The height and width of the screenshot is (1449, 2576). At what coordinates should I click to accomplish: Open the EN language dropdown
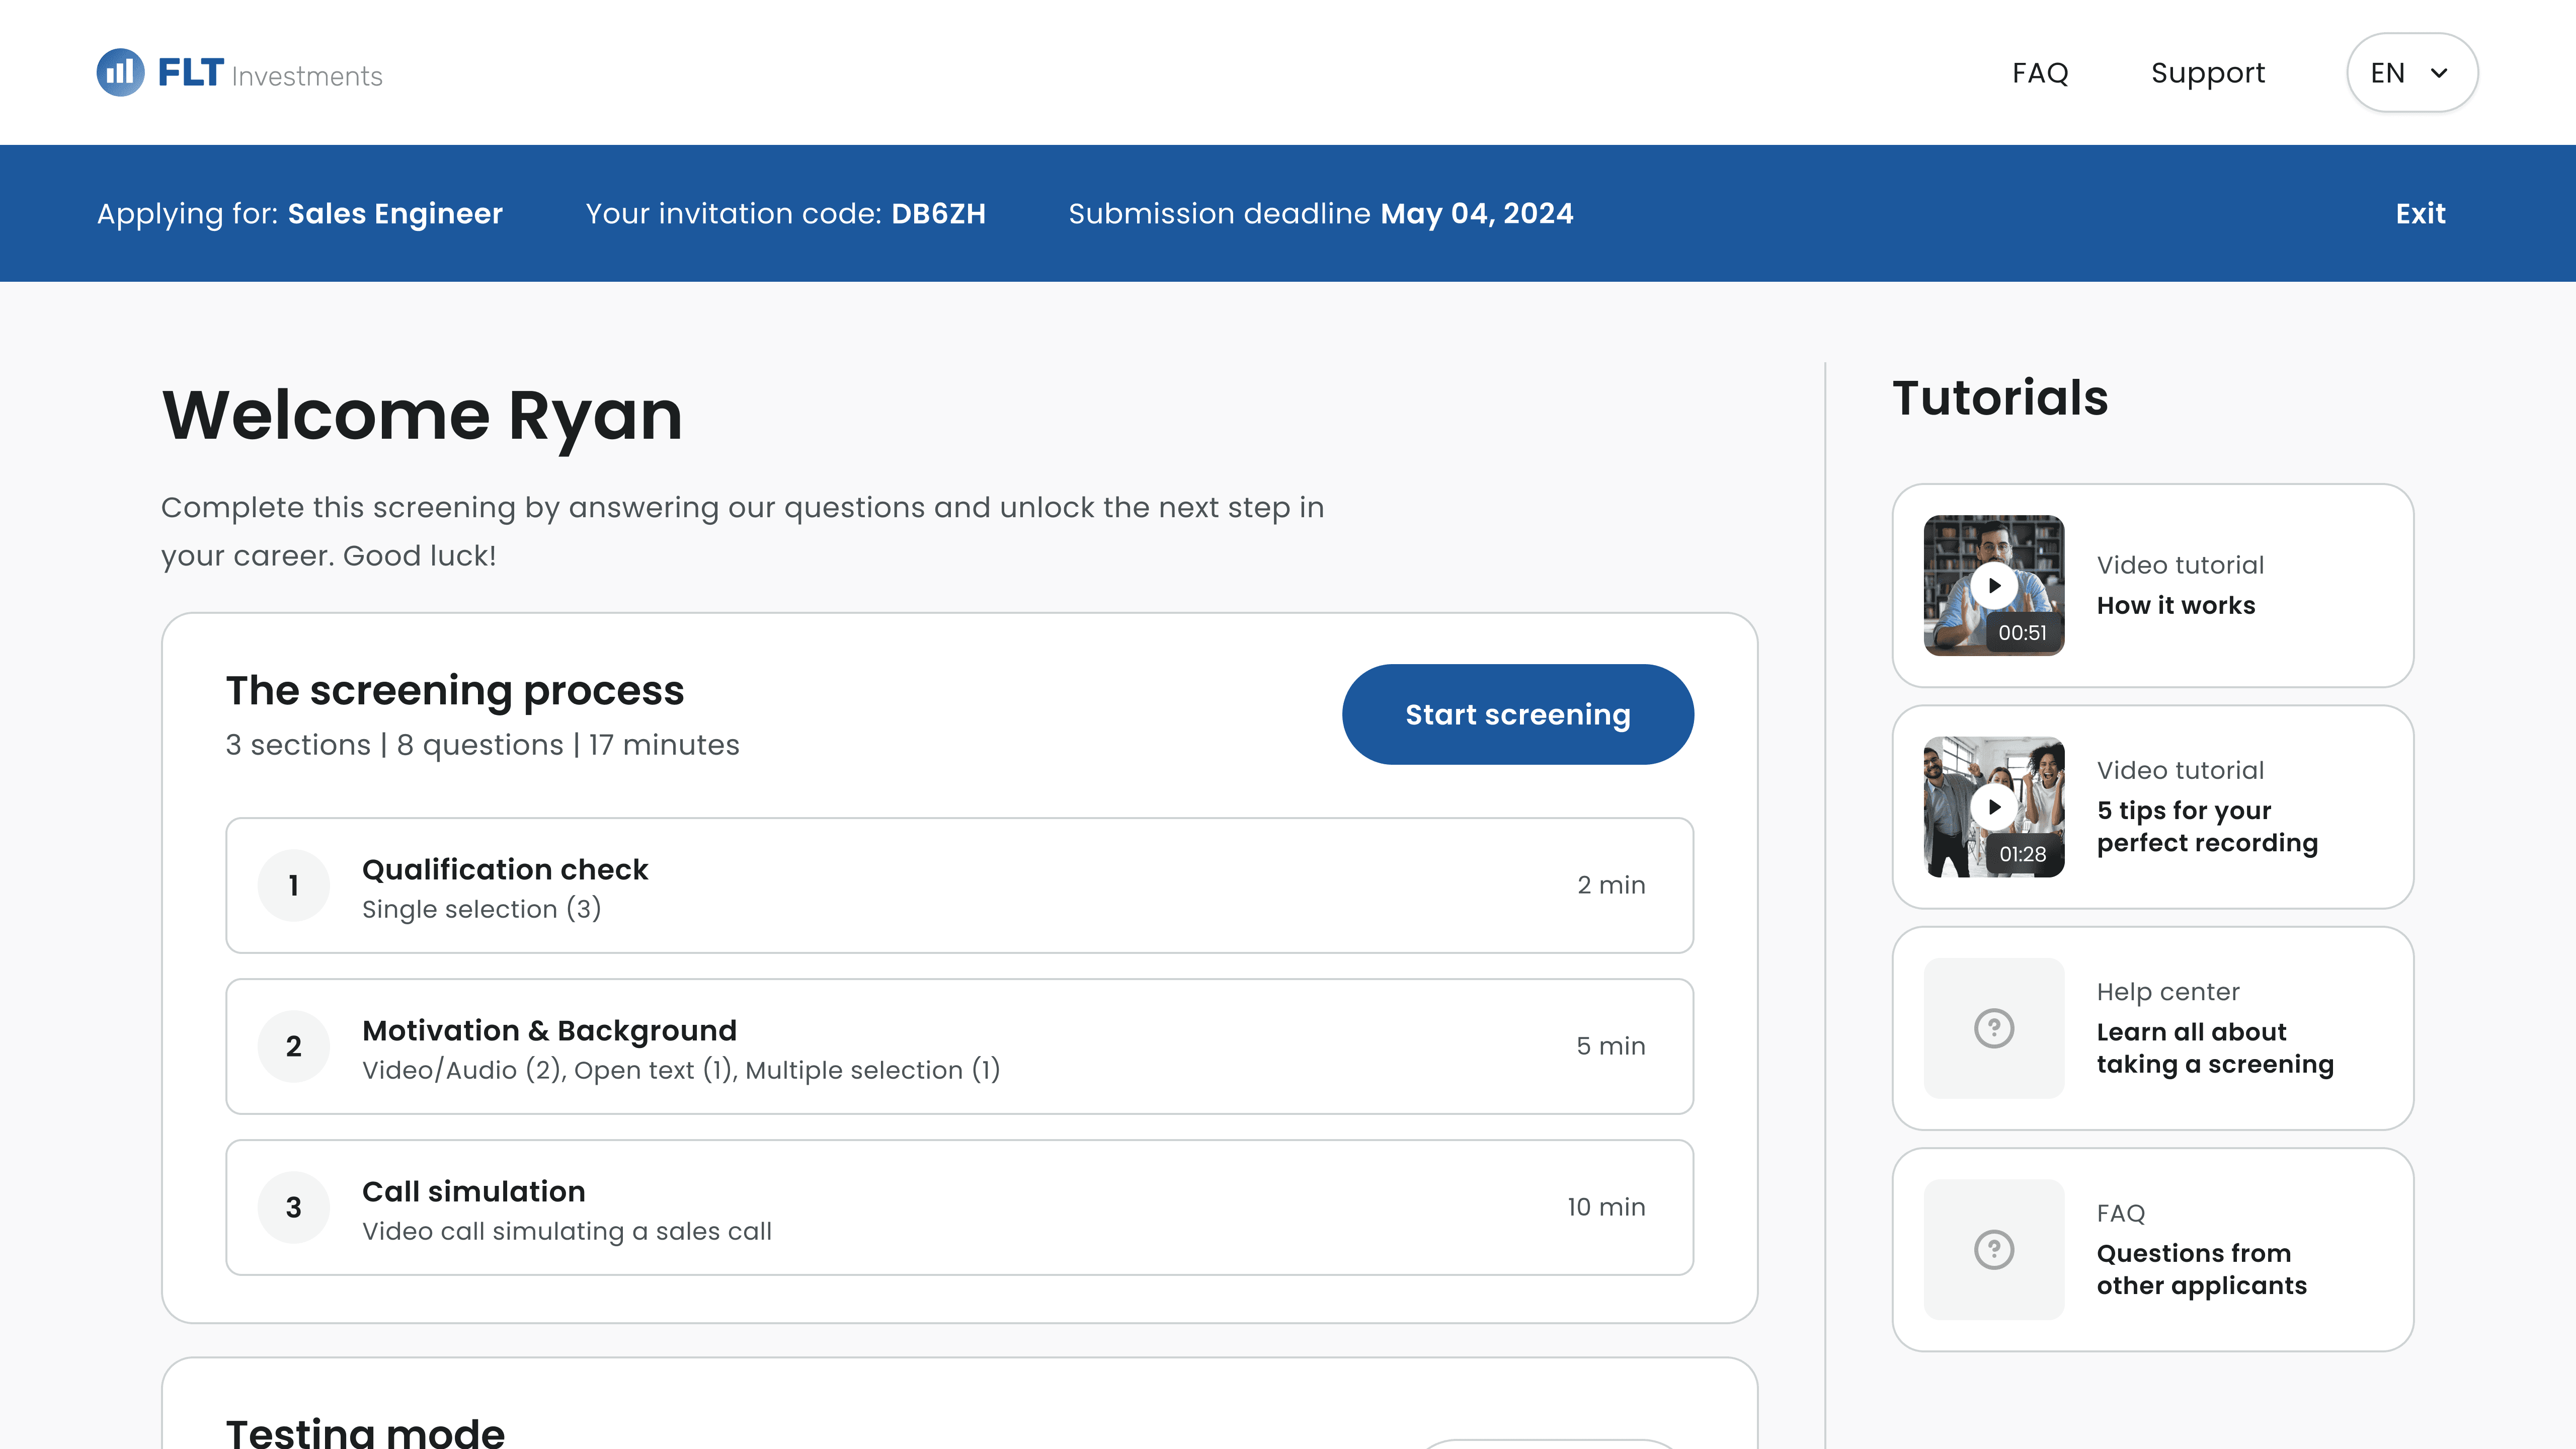(x=2388, y=73)
